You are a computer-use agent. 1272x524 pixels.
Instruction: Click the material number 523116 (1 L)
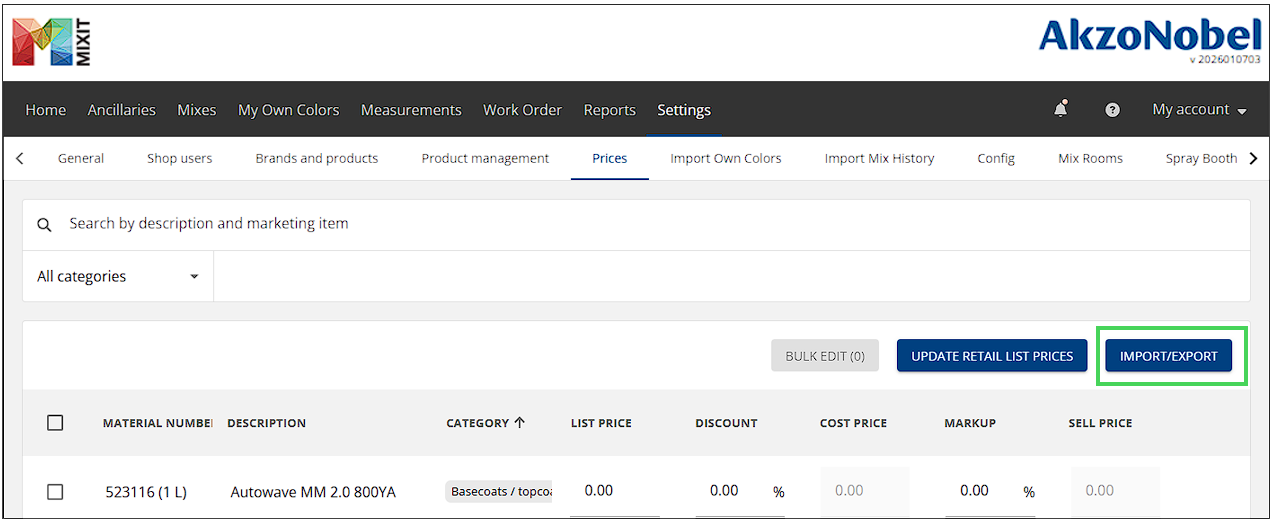pyautogui.click(x=146, y=492)
